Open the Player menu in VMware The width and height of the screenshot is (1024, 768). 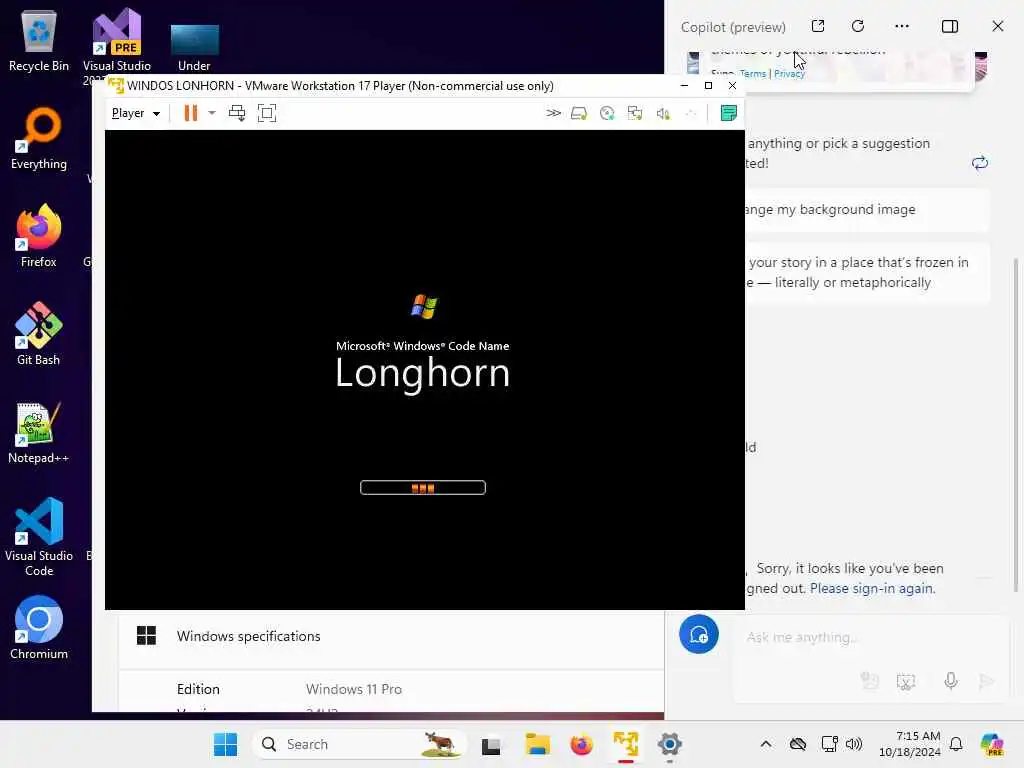(x=135, y=113)
